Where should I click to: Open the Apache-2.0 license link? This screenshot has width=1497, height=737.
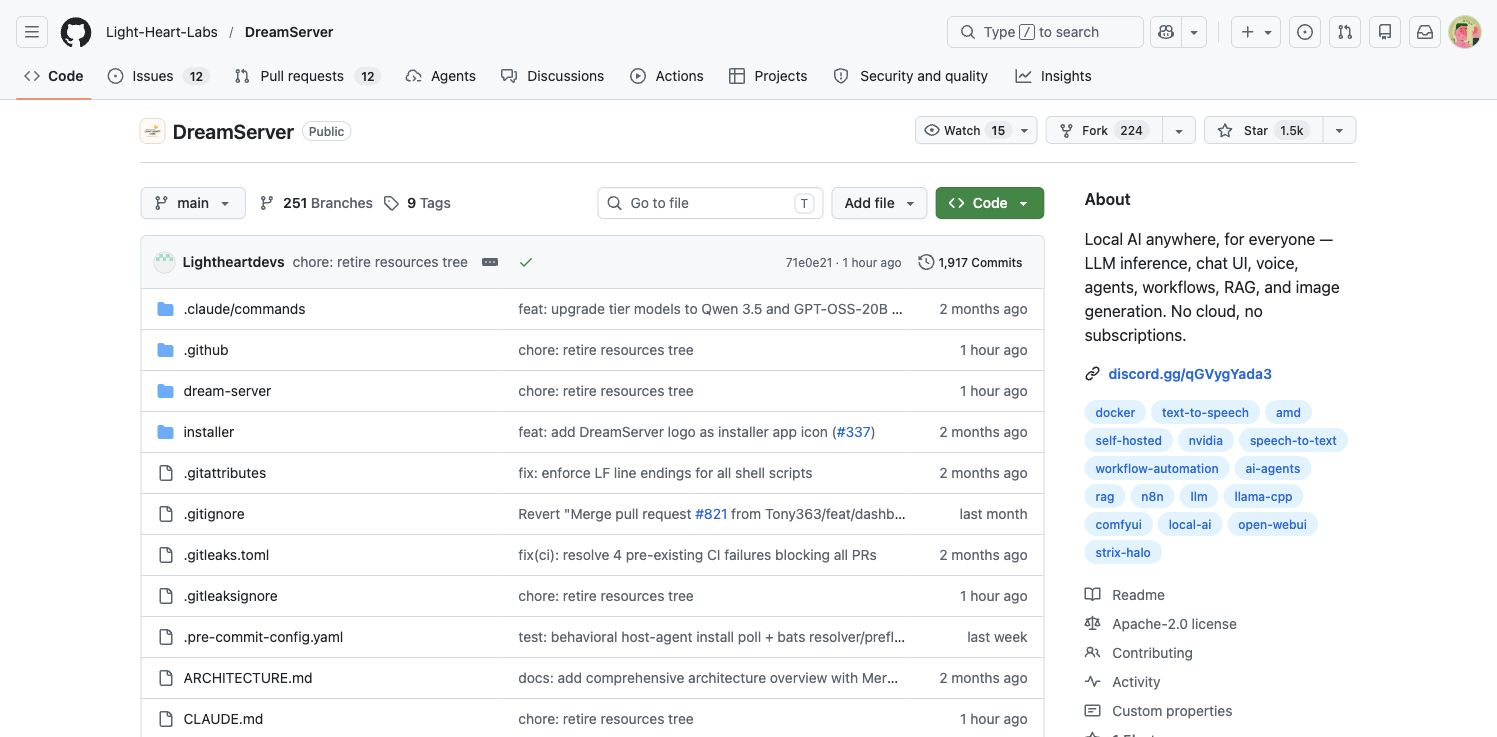tap(1174, 624)
